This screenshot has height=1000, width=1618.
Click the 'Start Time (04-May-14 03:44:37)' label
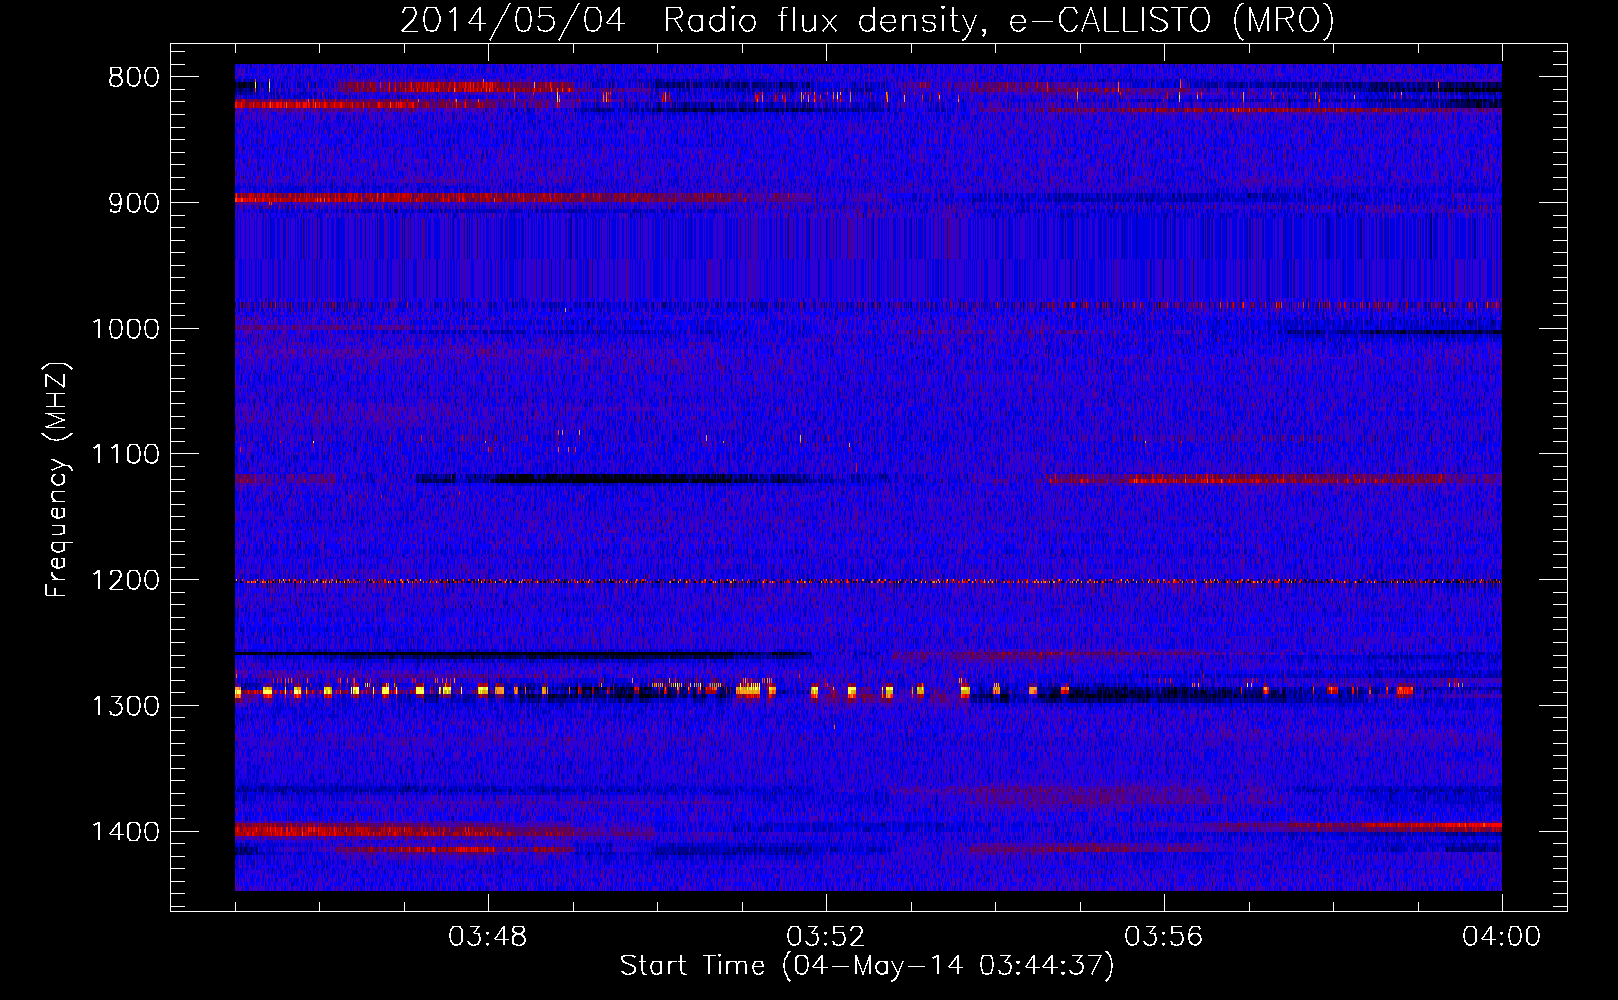[866, 966]
